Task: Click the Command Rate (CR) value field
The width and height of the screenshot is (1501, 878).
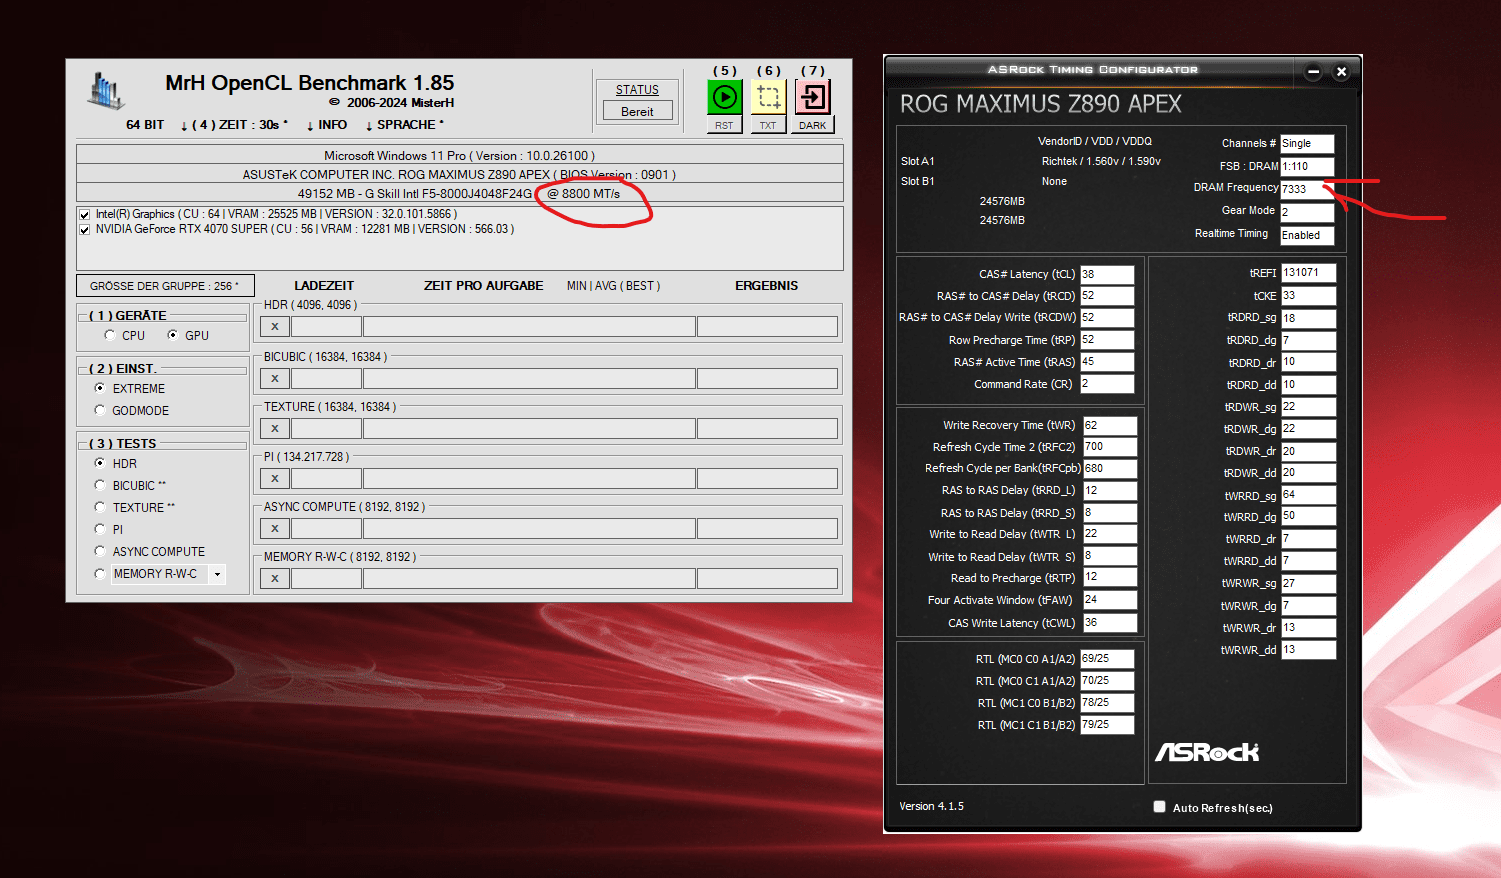Action: [1107, 384]
